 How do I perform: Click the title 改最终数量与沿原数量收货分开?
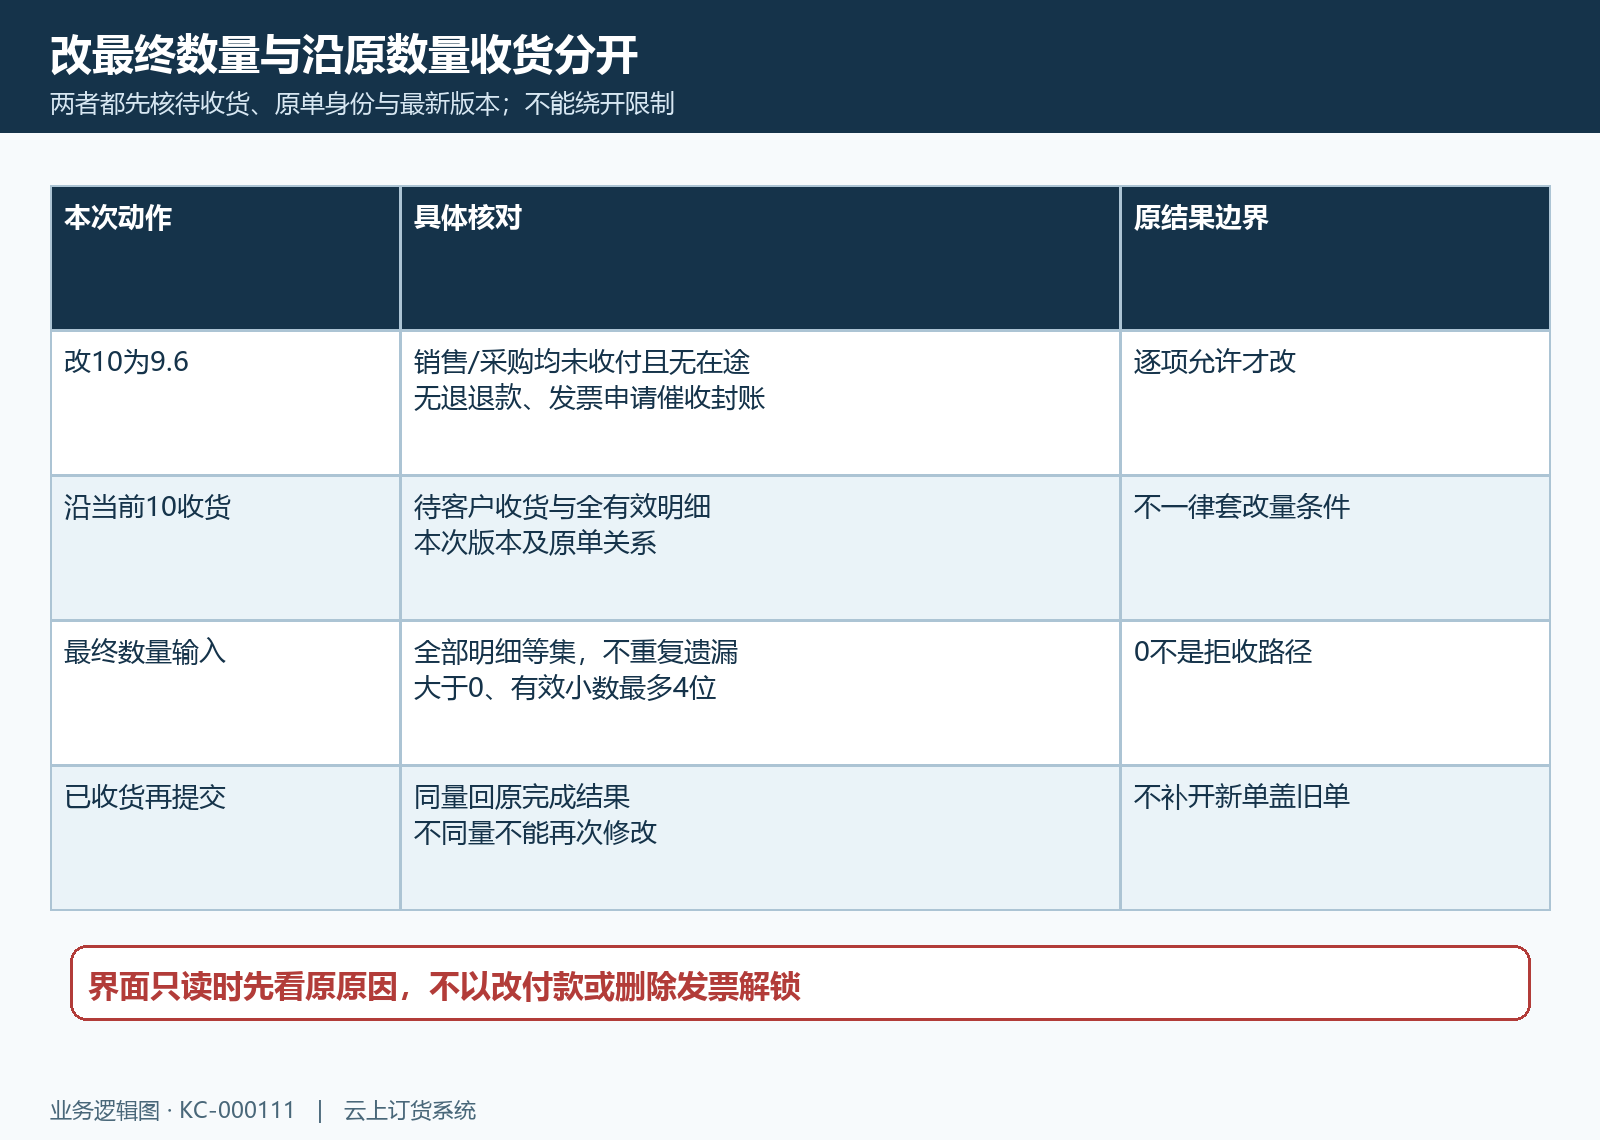pyautogui.click(x=344, y=55)
